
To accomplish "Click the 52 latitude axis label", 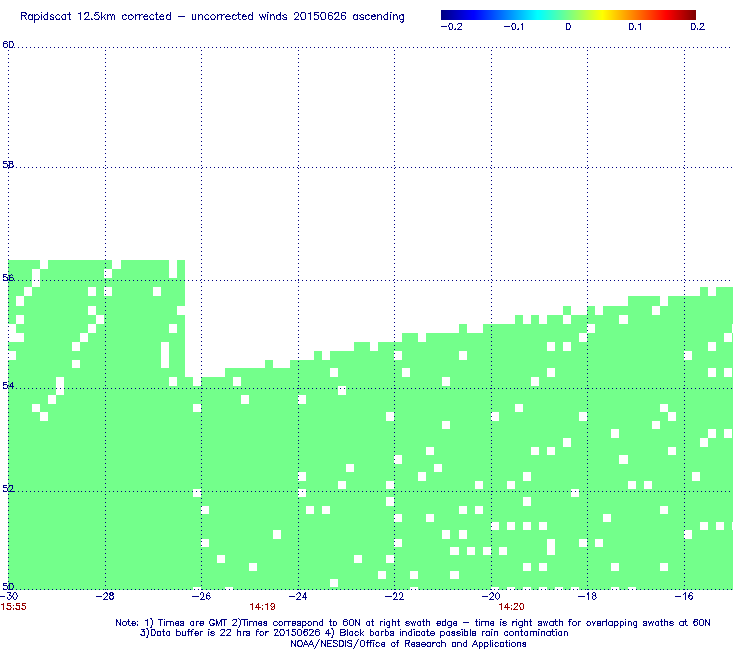I will click(x=8, y=489).
